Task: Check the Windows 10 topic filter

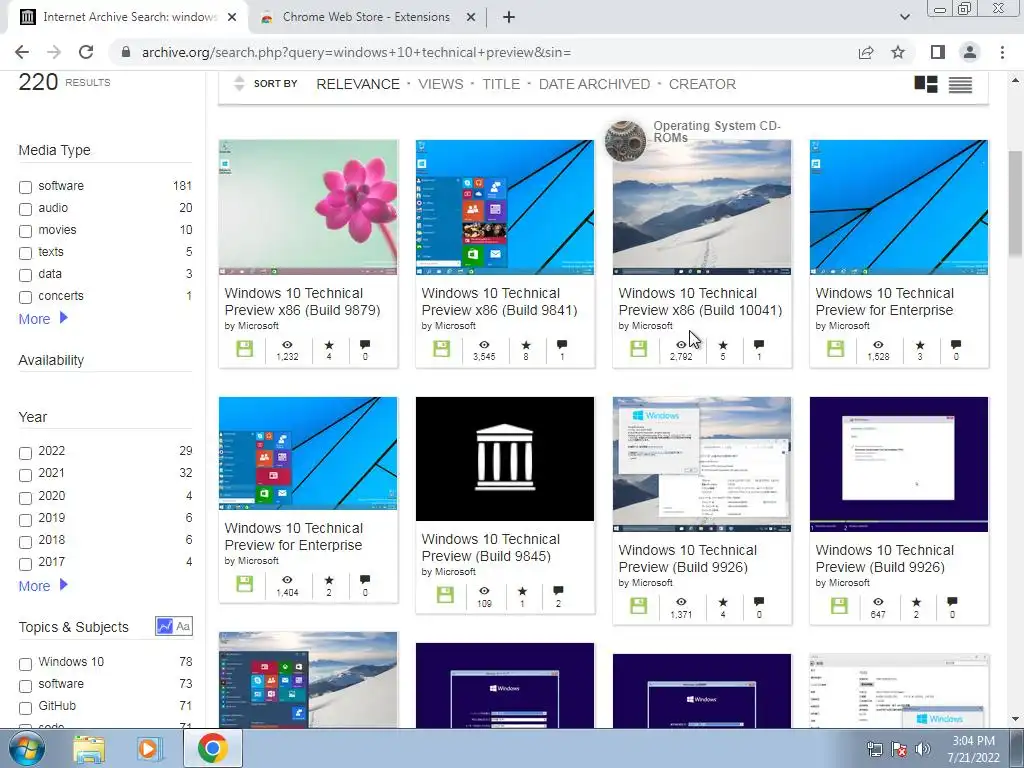Action: click(x=25, y=664)
